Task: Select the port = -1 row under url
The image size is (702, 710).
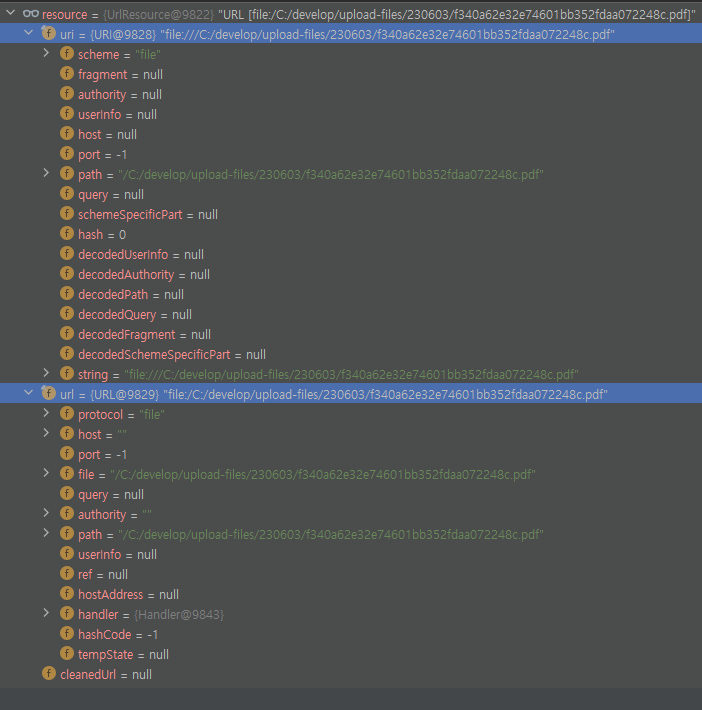Action: coord(351,454)
